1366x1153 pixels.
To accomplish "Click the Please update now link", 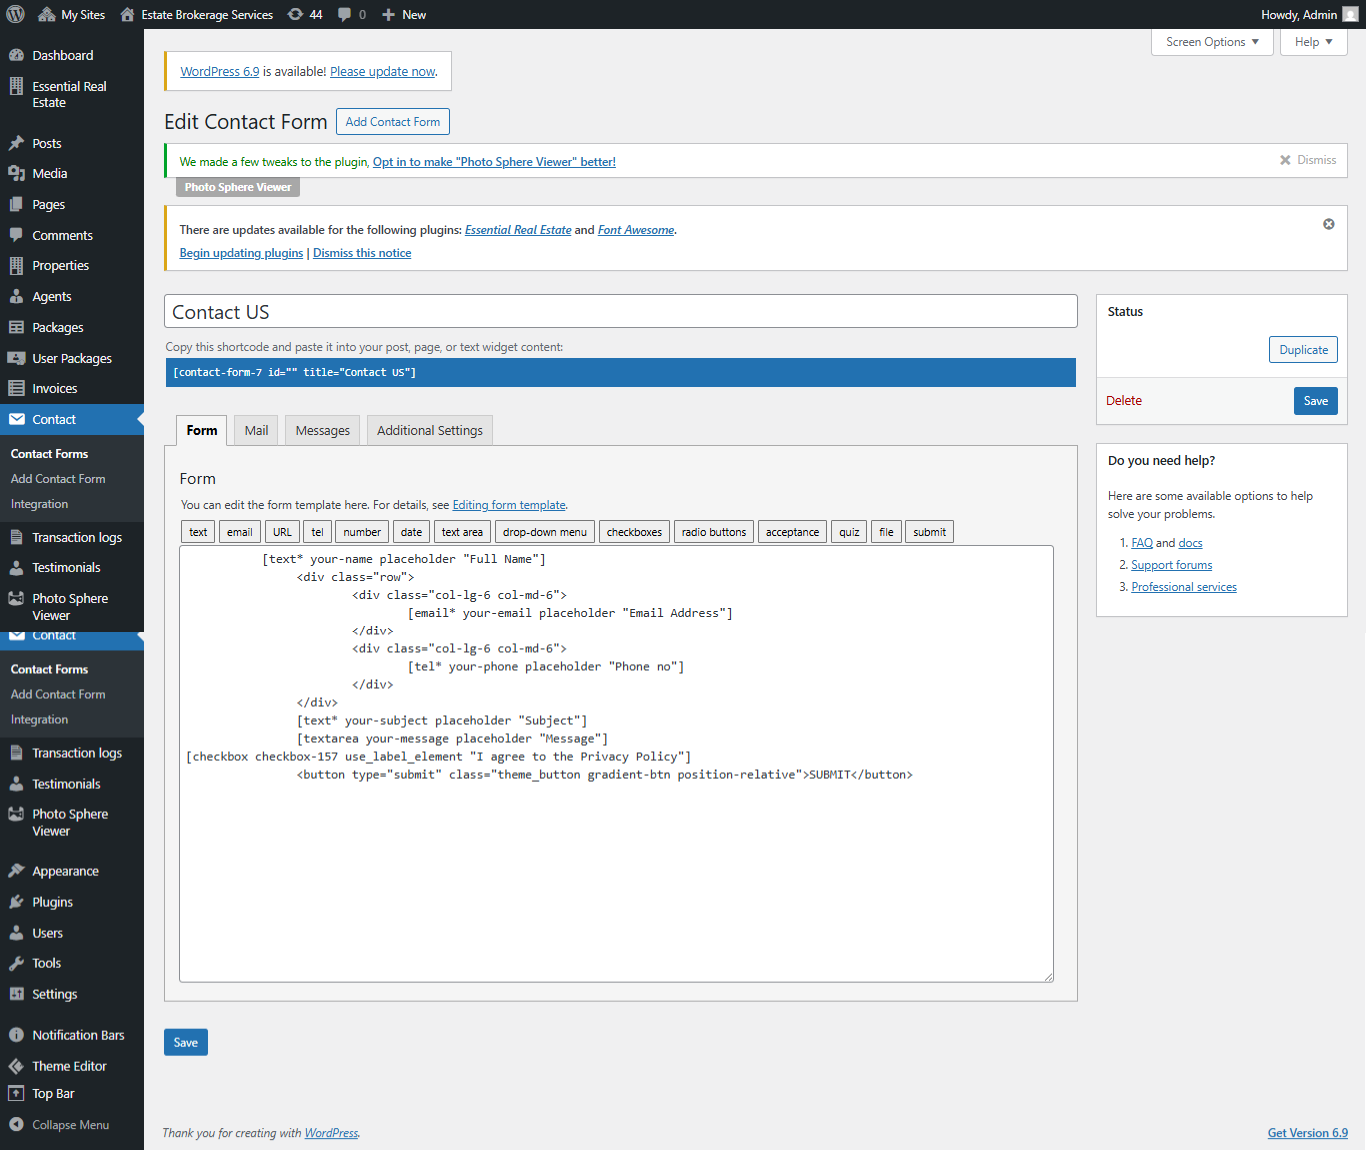I will pyautogui.click(x=382, y=71).
